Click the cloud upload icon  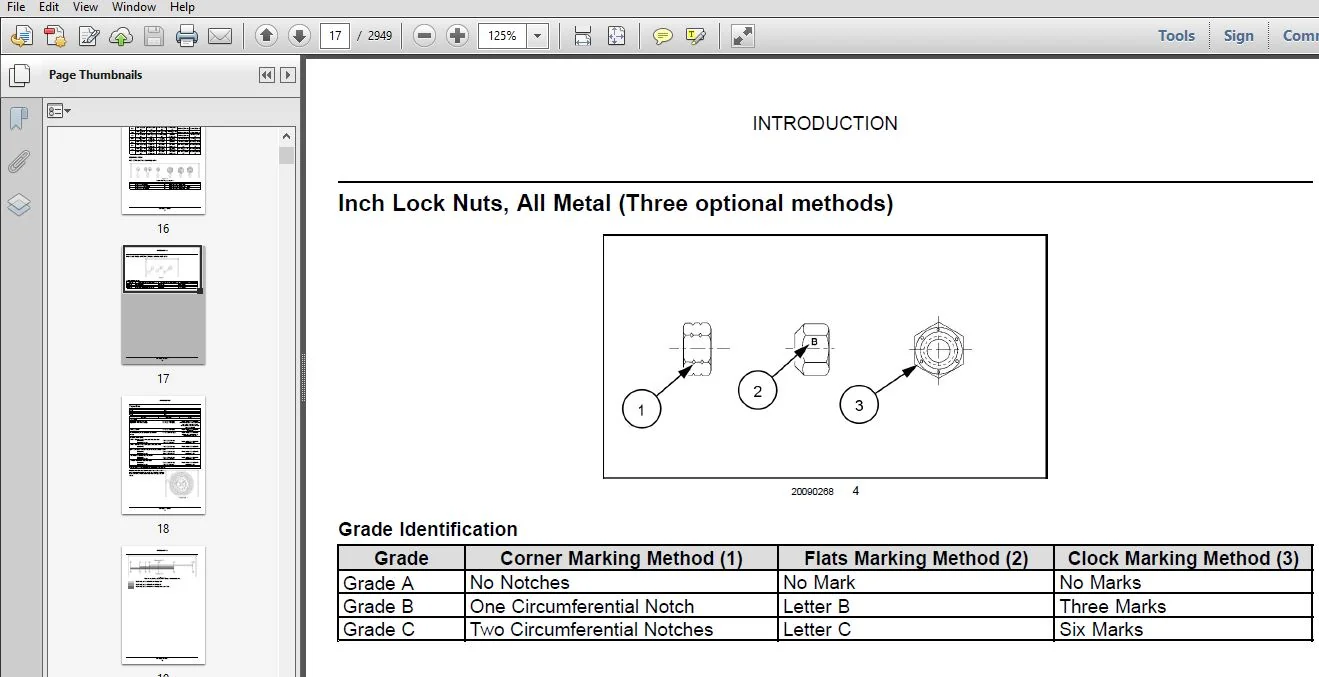pos(120,37)
